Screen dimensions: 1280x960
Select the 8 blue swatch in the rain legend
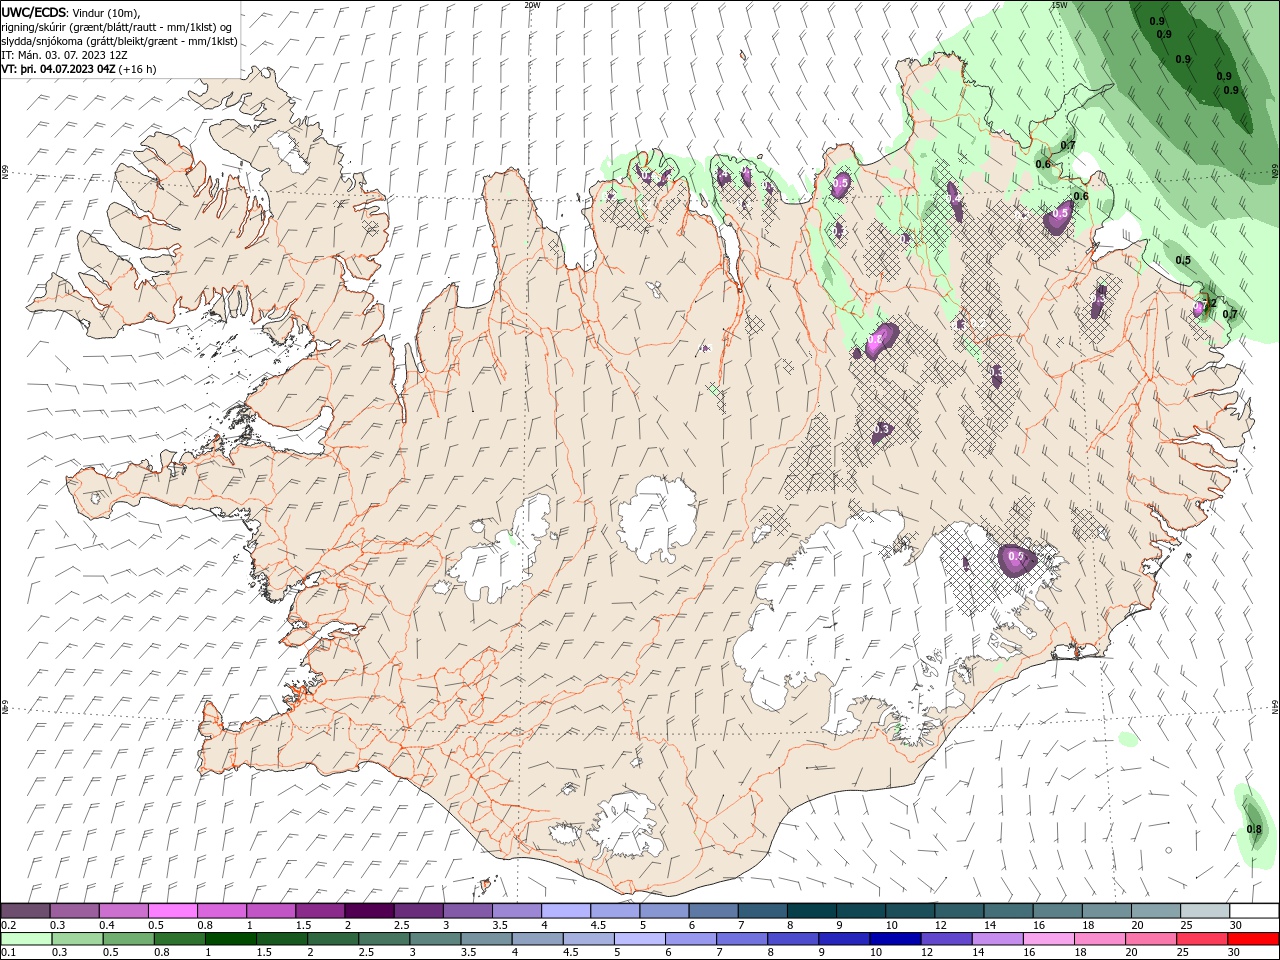792,939
